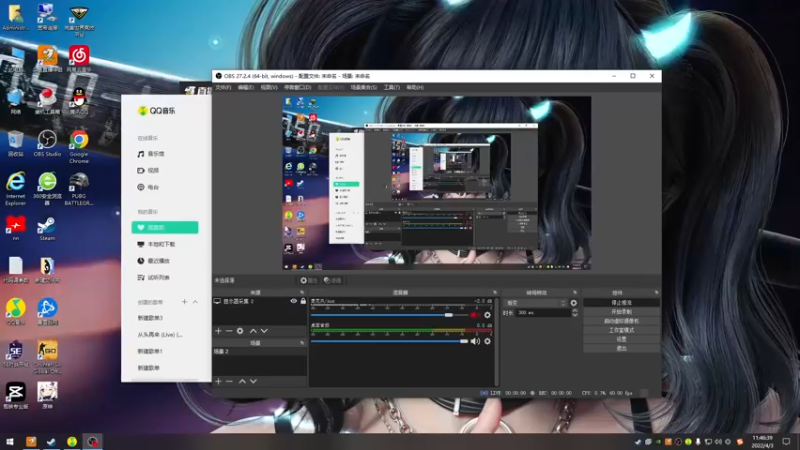This screenshot has width=800, height=450.
Task: Select the display capture source row
Action: coord(260,302)
